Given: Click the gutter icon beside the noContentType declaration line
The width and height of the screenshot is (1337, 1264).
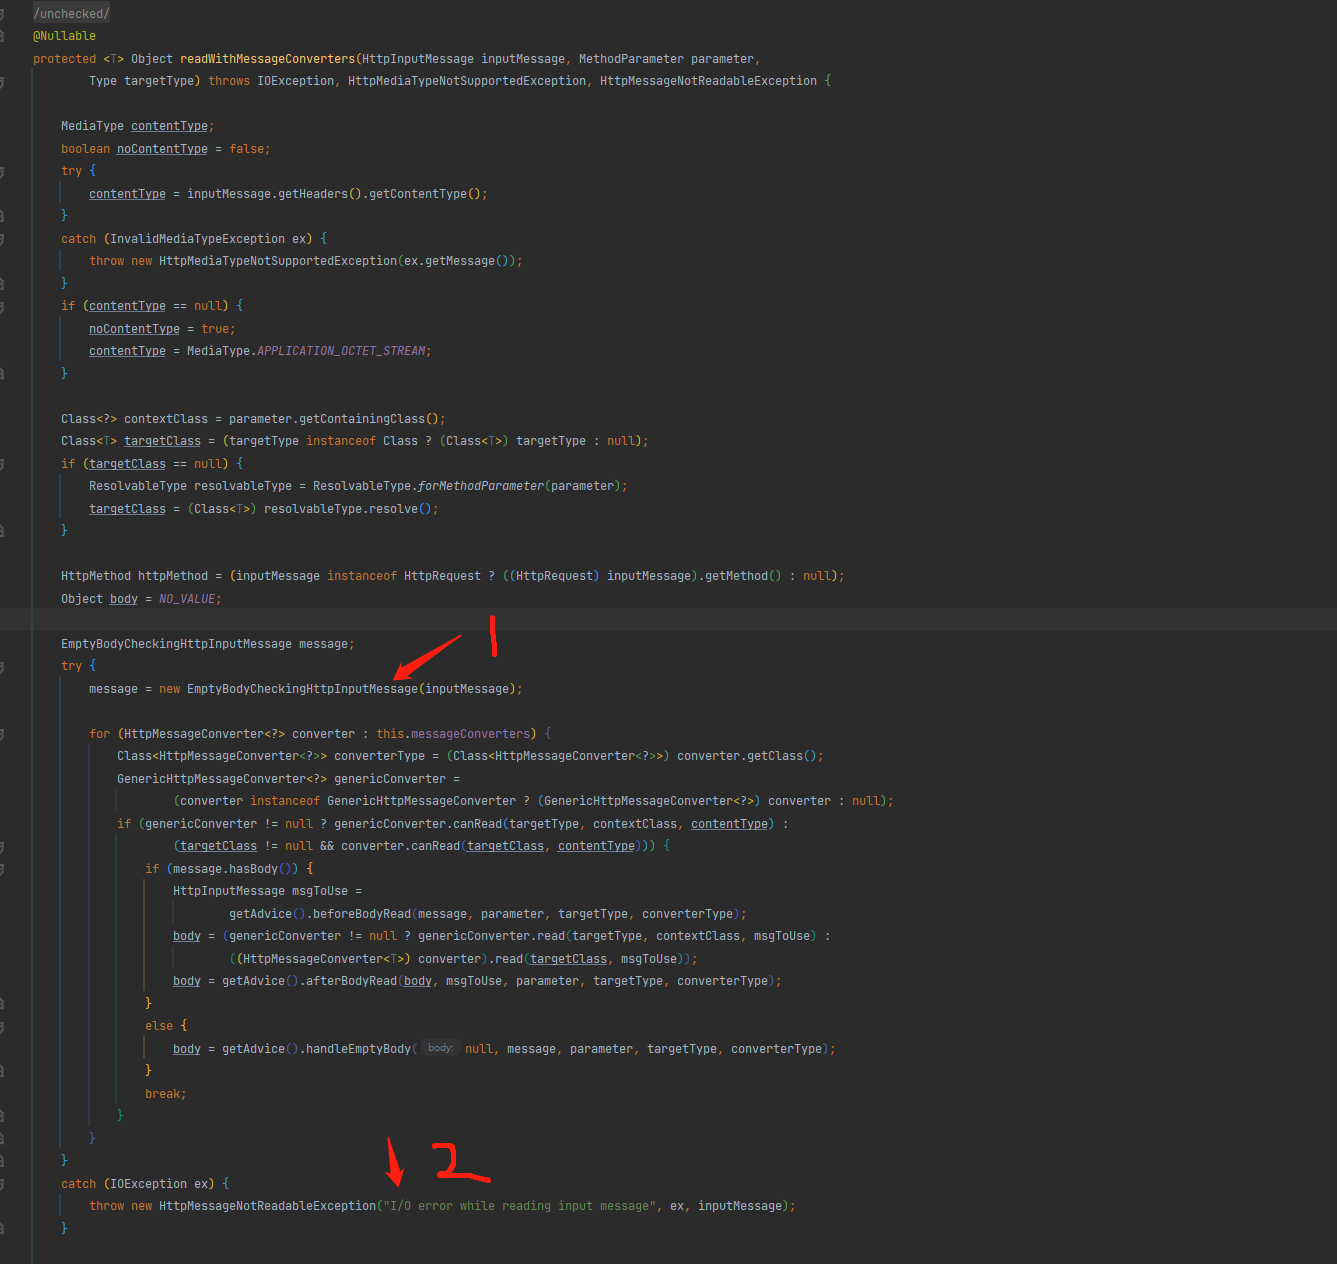Looking at the screenshot, I should [x=6, y=148].
